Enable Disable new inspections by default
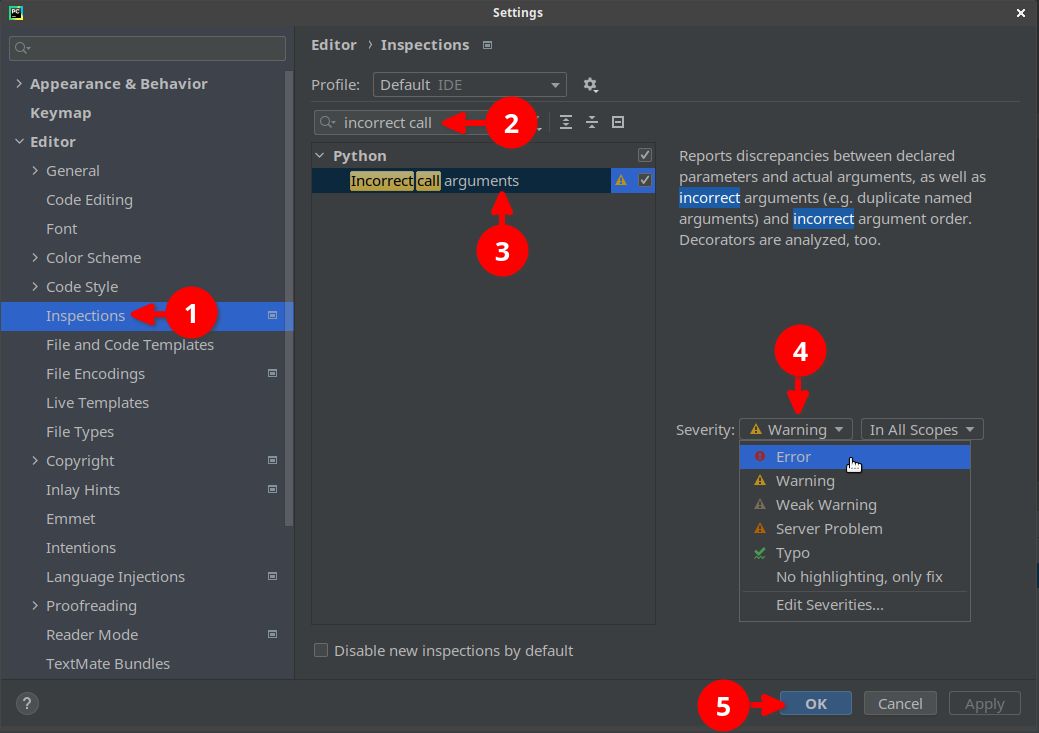The width and height of the screenshot is (1039, 733). (x=321, y=650)
